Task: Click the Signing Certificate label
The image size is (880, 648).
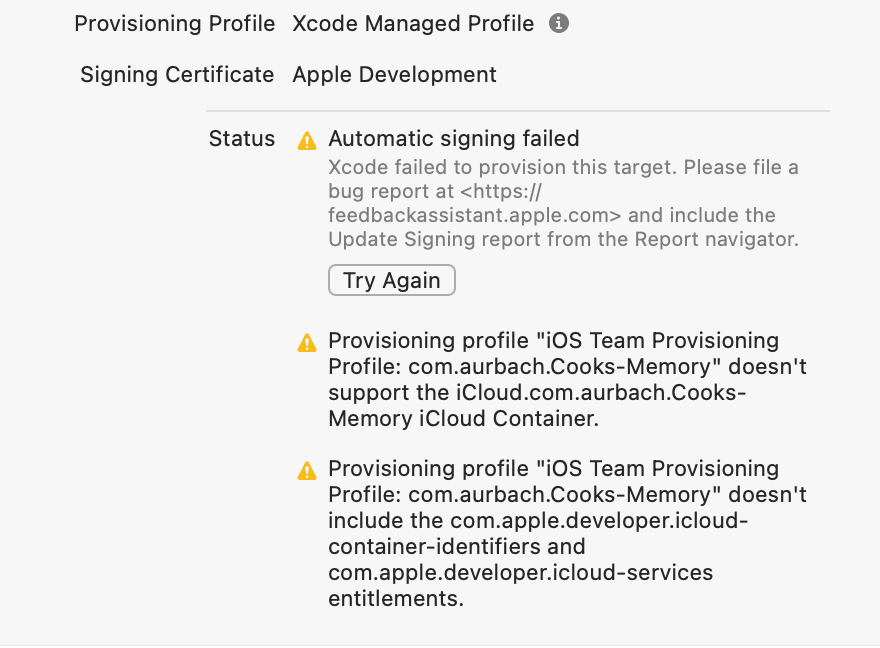Action: point(177,75)
